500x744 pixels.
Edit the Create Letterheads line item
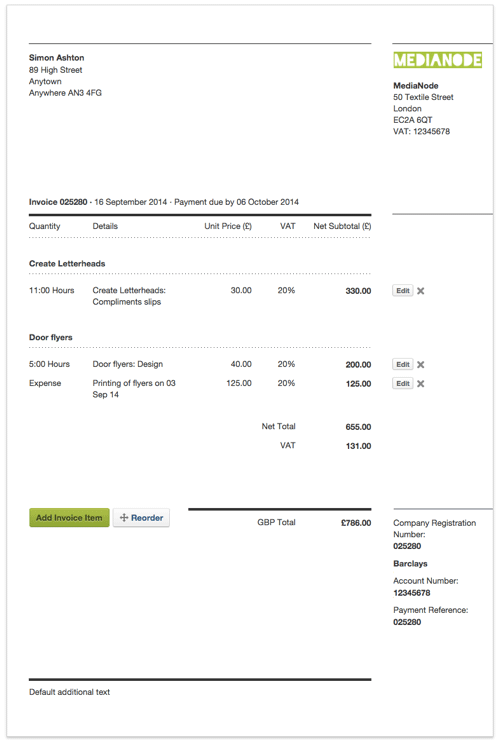(403, 290)
